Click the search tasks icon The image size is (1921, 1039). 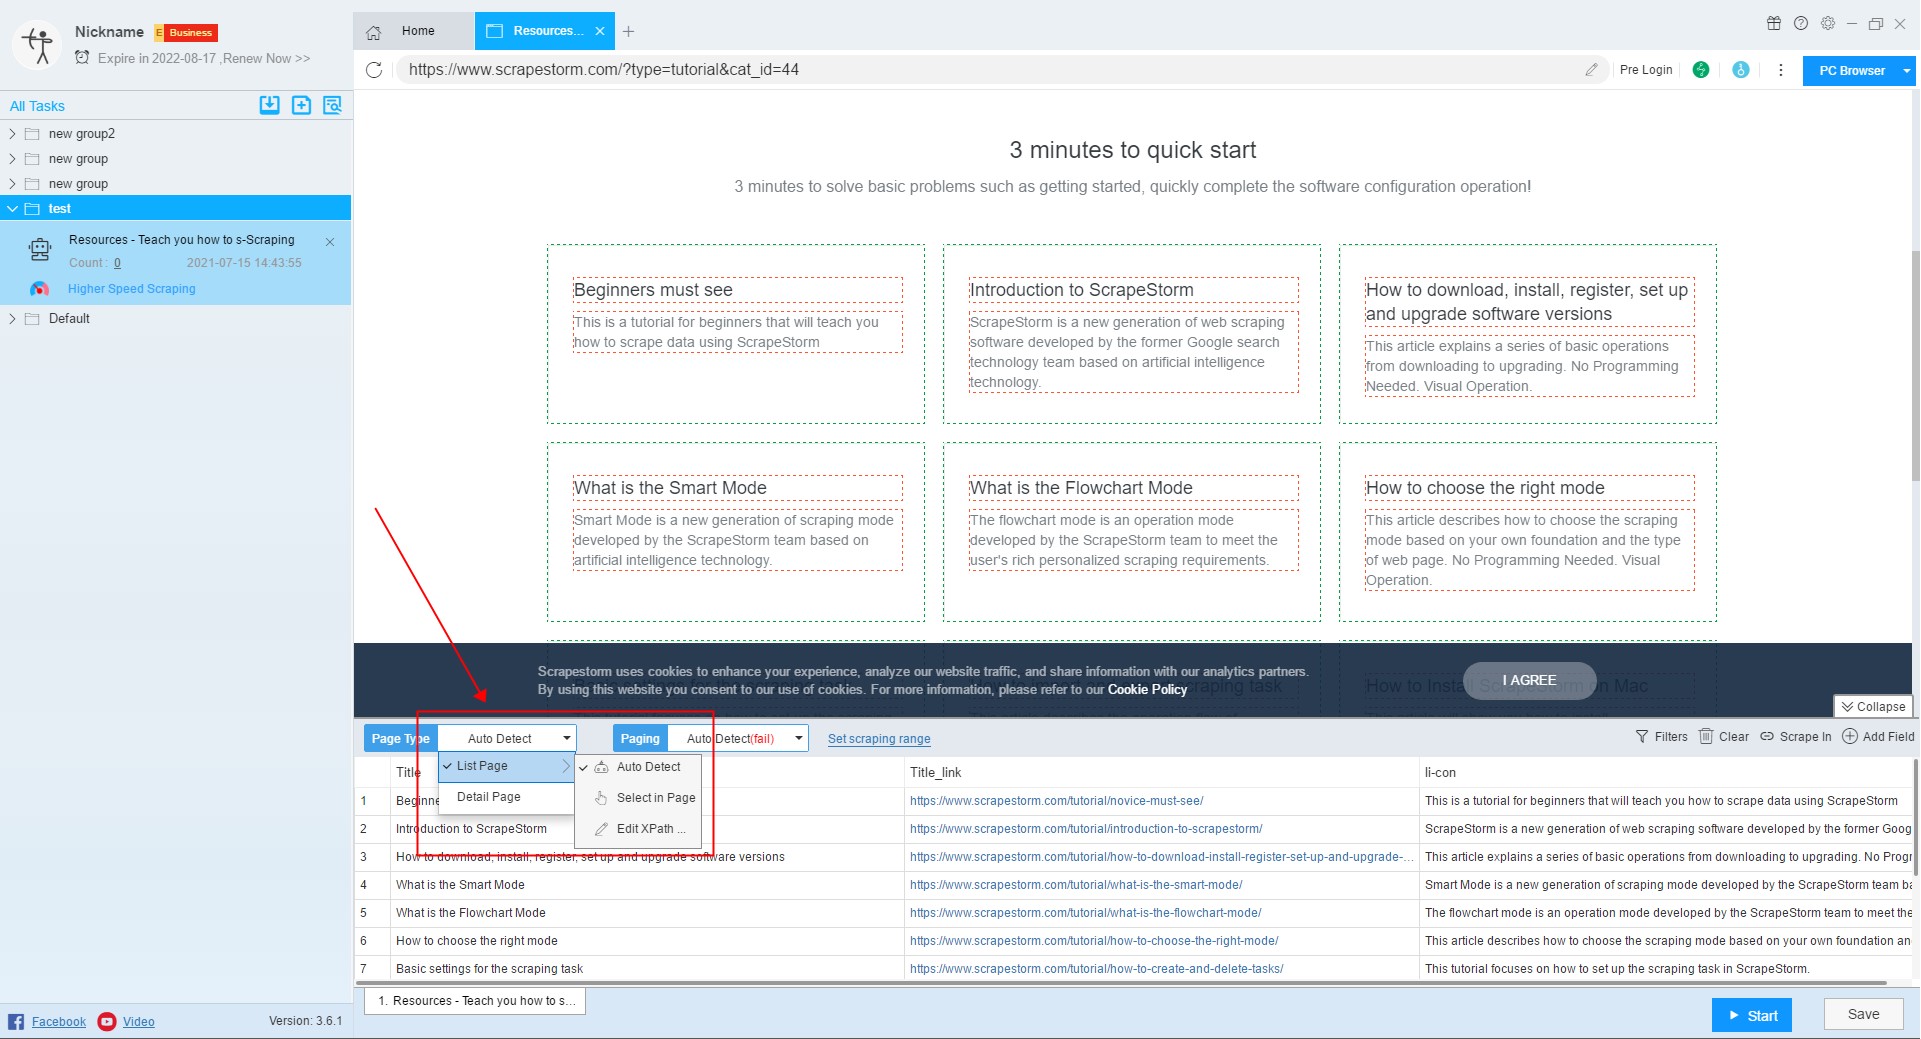pyautogui.click(x=333, y=105)
